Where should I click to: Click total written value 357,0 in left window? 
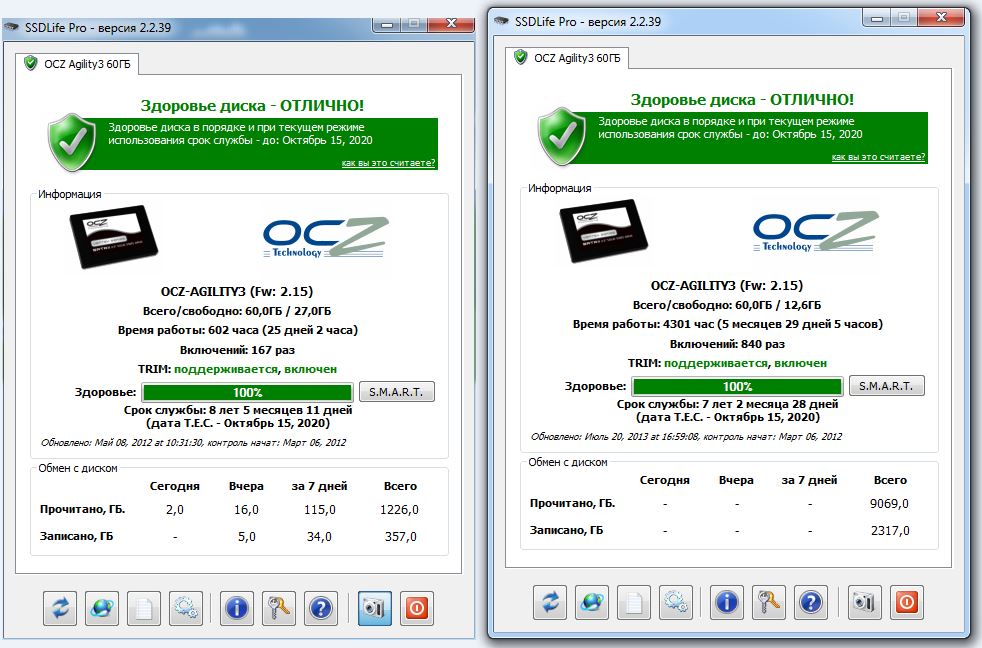click(x=400, y=537)
